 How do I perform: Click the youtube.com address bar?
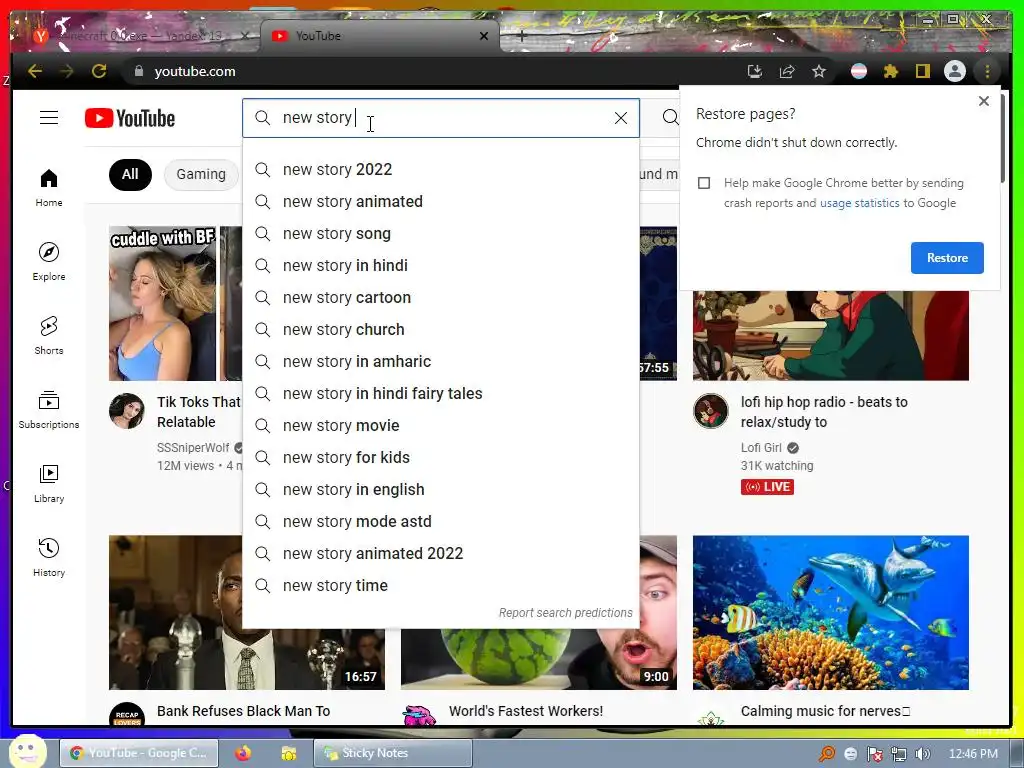point(431,71)
